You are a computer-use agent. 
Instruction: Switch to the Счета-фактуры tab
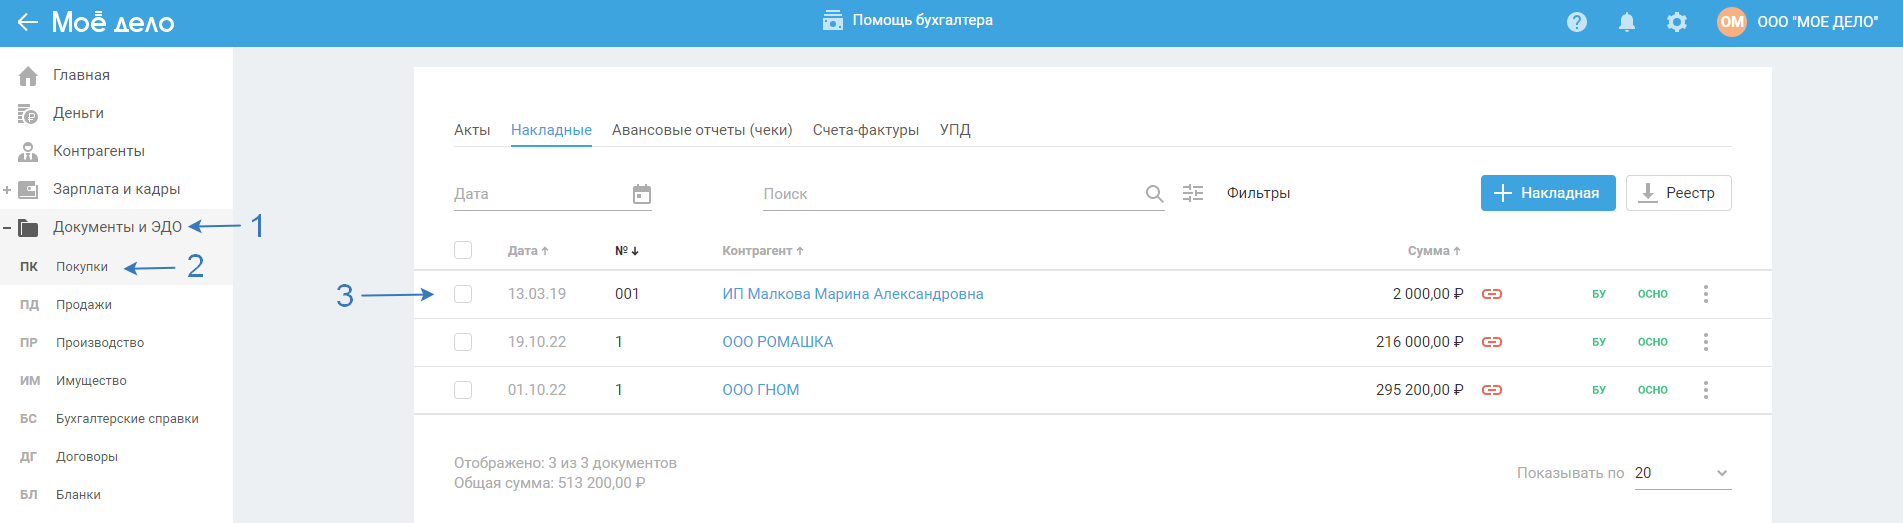click(866, 130)
